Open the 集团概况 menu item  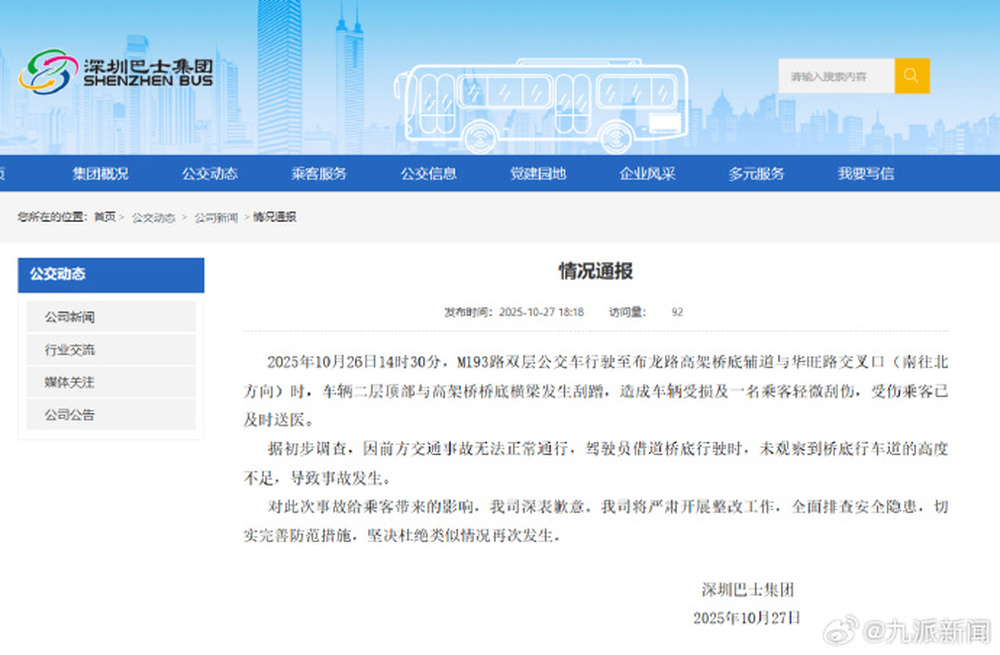(x=100, y=173)
